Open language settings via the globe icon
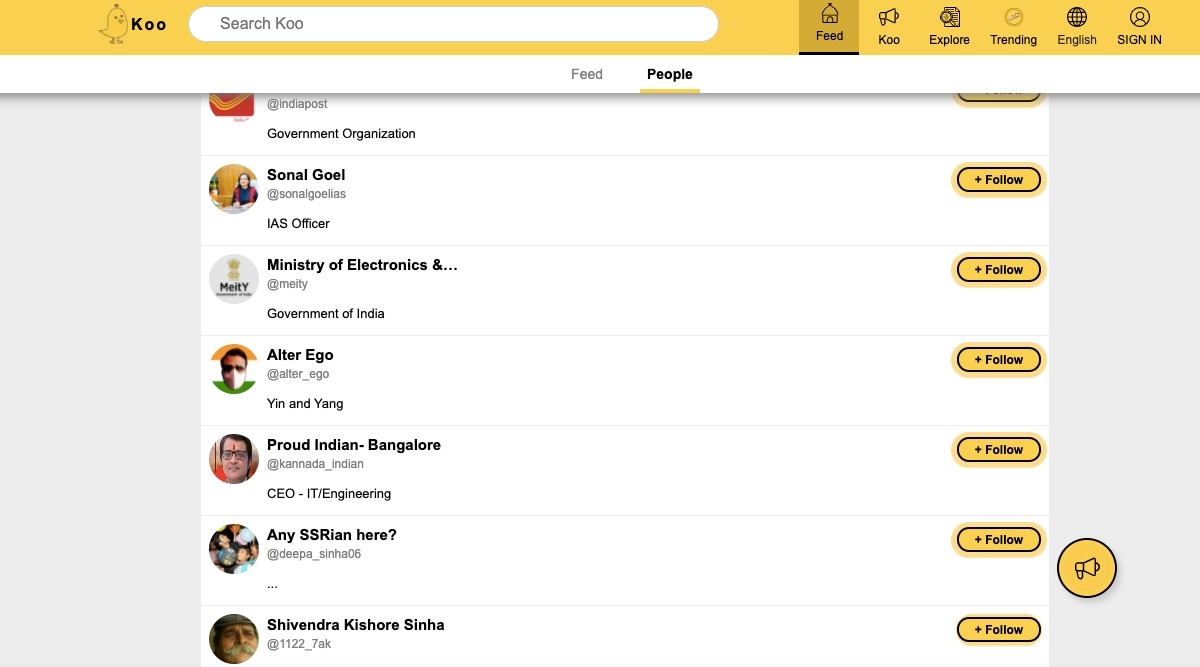The height and width of the screenshot is (667, 1200). (x=1076, y=17)
